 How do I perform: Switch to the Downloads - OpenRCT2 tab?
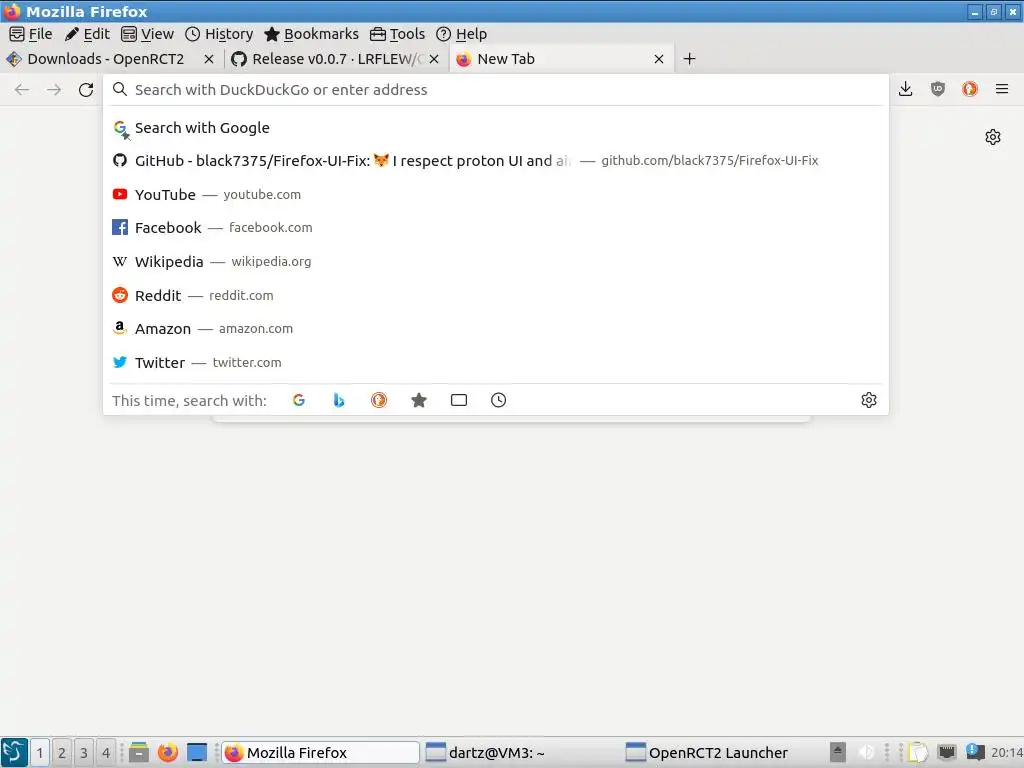coord(104,59)
